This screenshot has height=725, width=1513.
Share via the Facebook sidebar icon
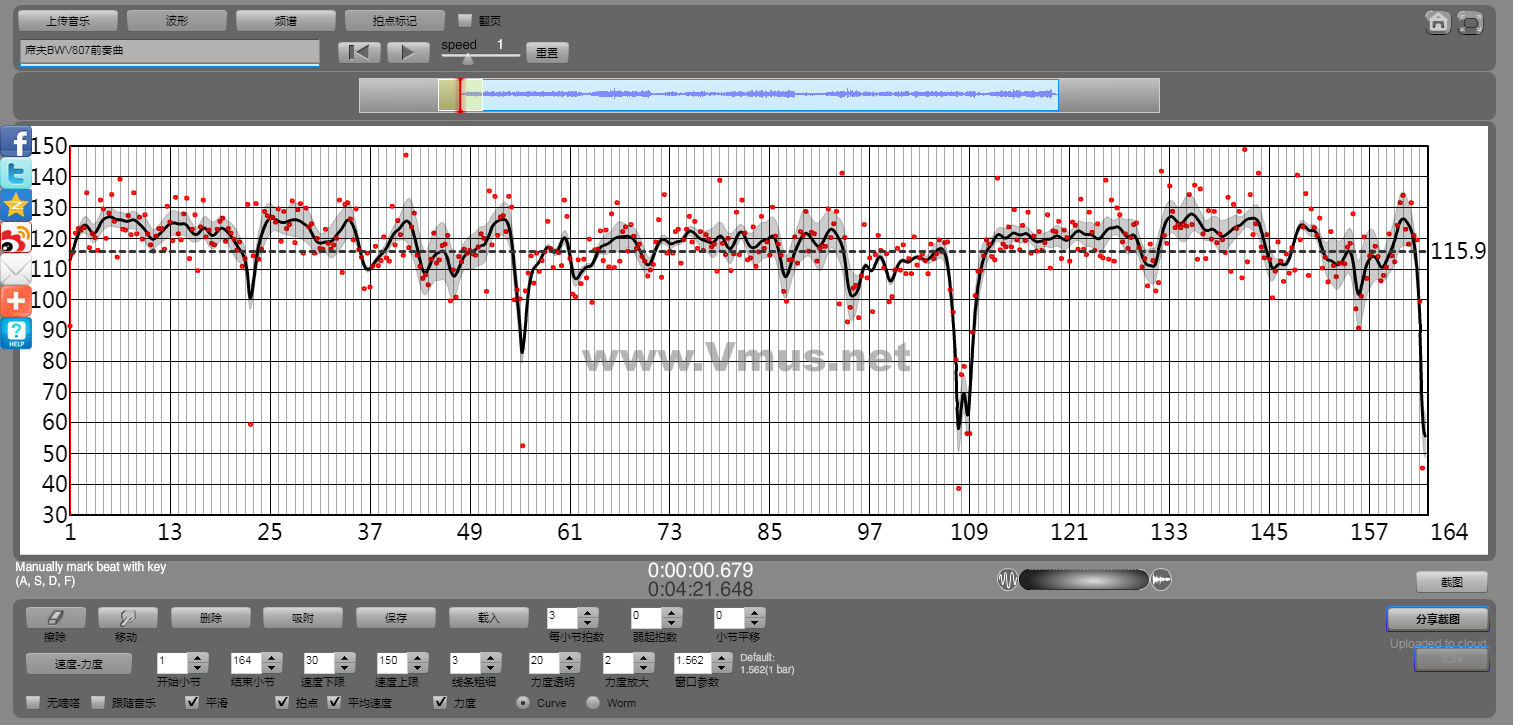click(x=16, y=141)
